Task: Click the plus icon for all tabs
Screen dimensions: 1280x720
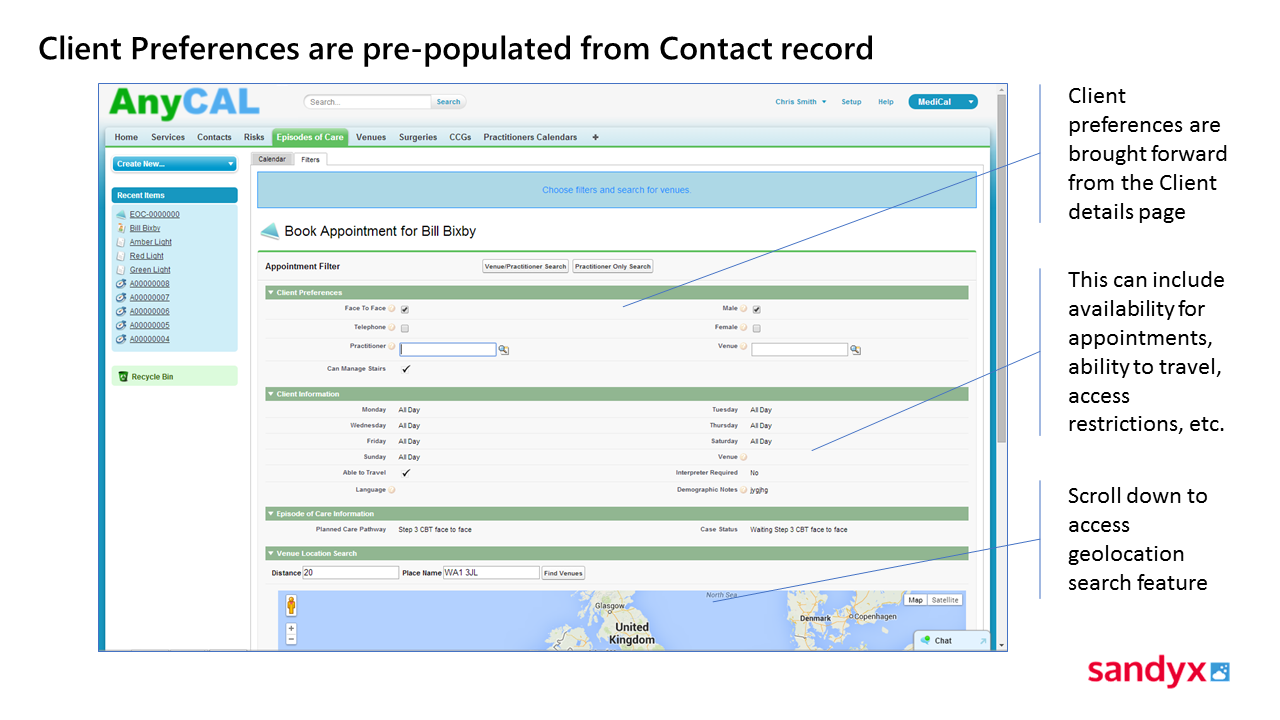Action: pos(595,137)
